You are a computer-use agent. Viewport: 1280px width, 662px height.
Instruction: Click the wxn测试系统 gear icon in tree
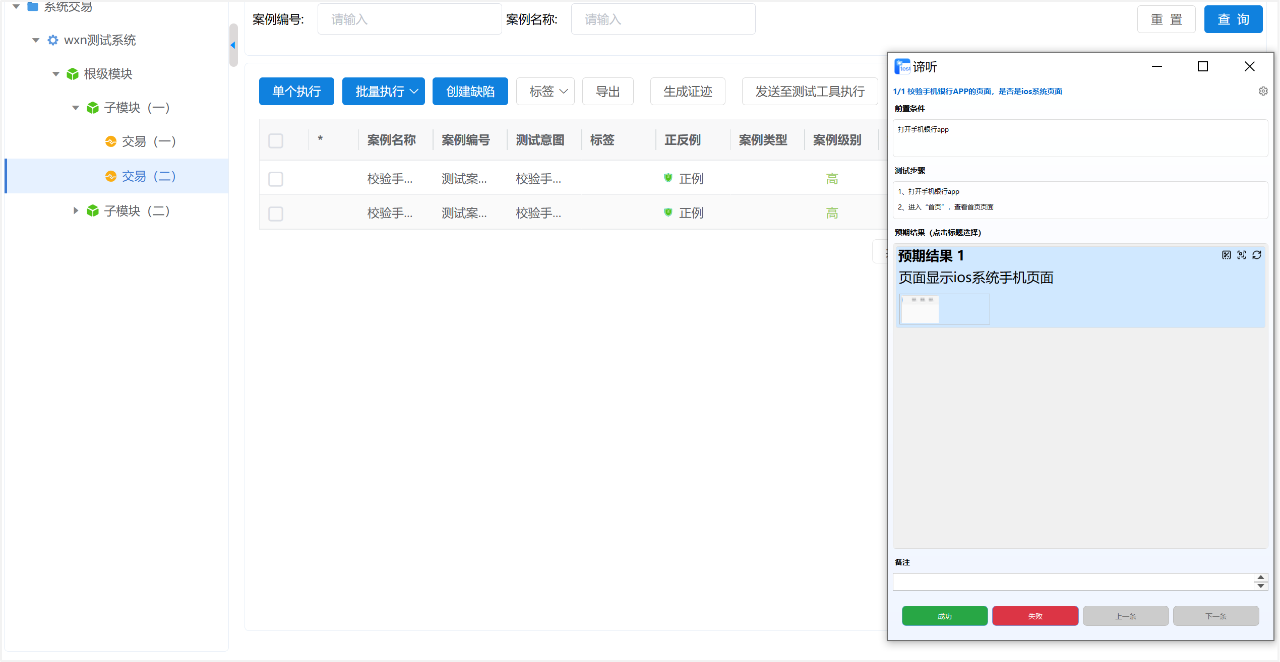53,40
